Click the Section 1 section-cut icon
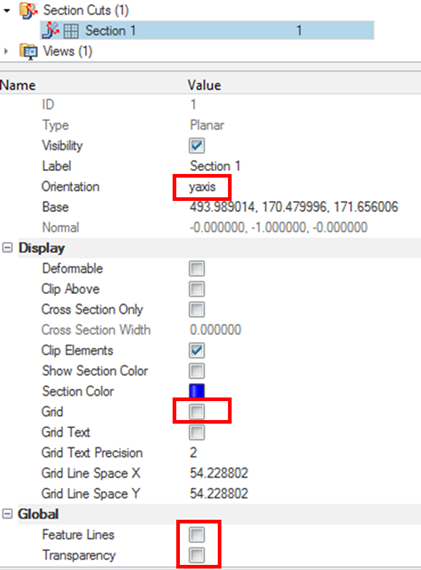The width and height of the screenshot is (421, 570). click(51, 31)
